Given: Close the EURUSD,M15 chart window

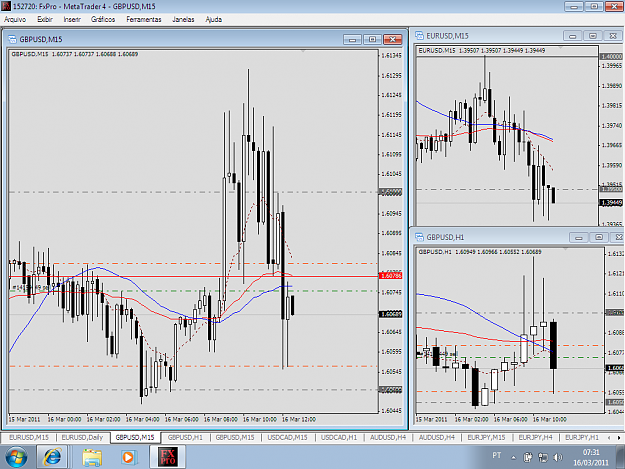Looking at the screenshot, I should 613,36.
